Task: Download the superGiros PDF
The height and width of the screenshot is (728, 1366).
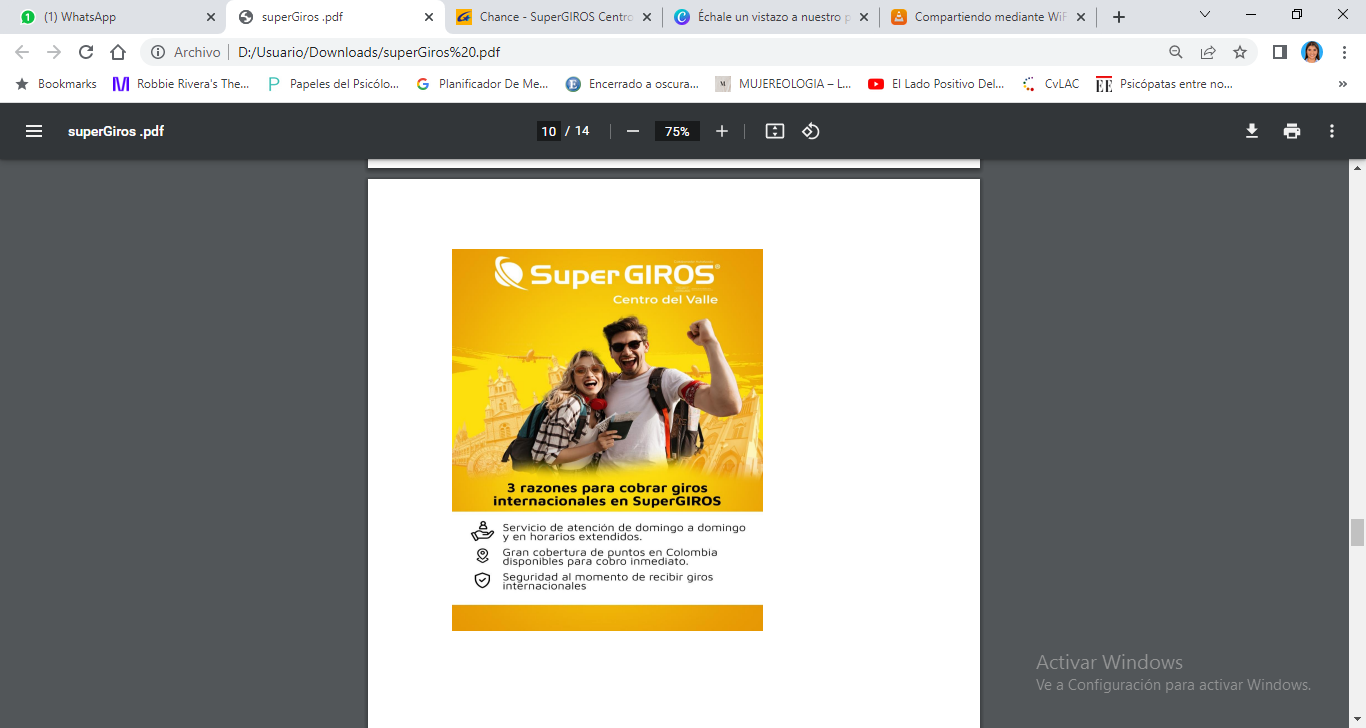Action: (1252, 131)
